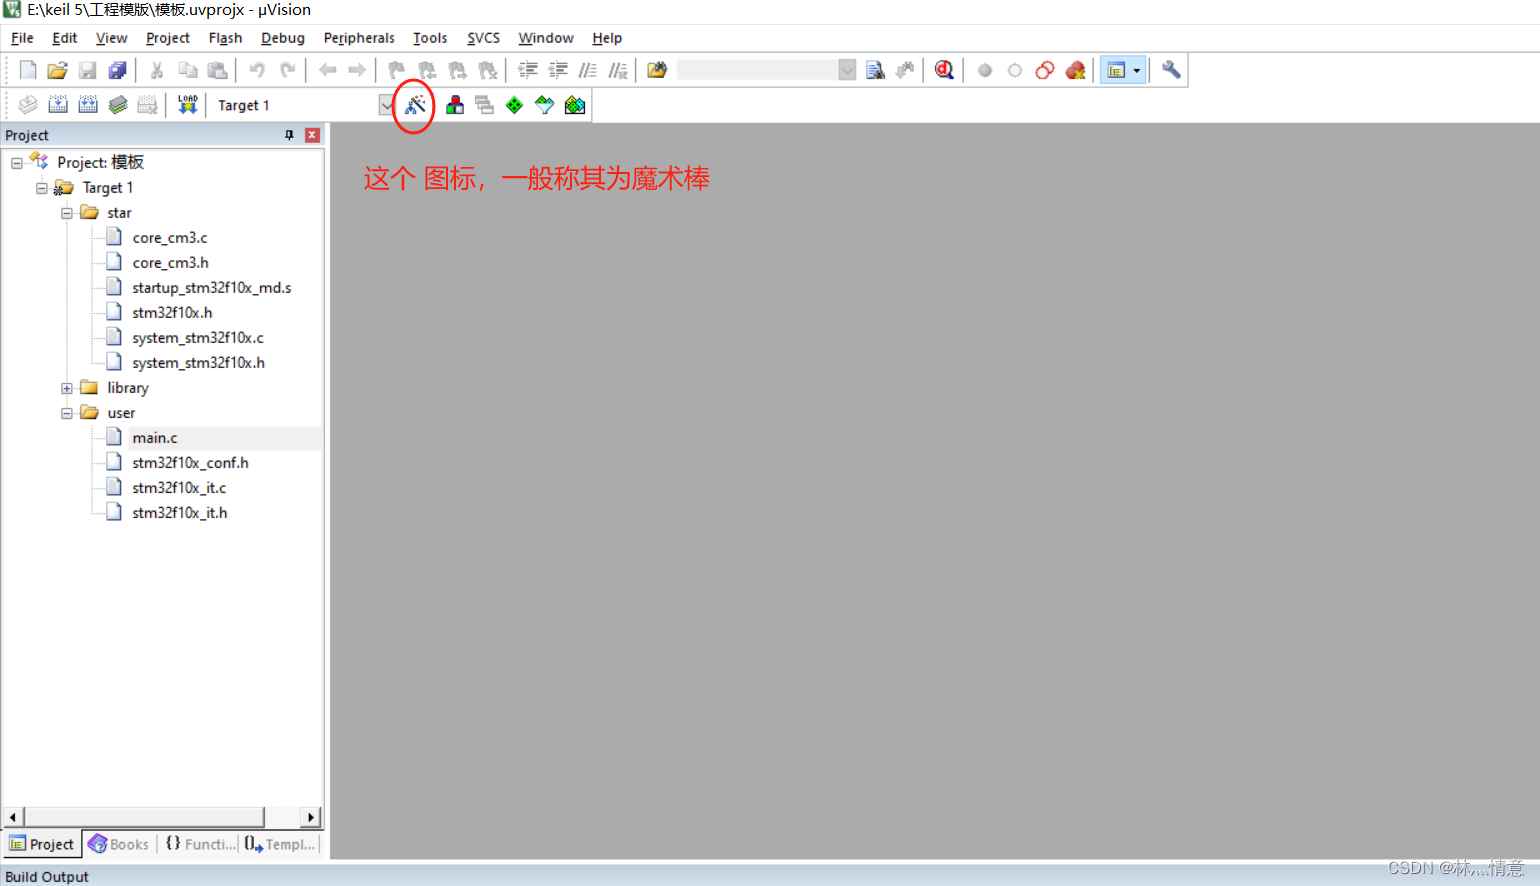Viewport: 1540px width, 886px height.
Task: Switch to the Templates tab
Action: point(280,844)
